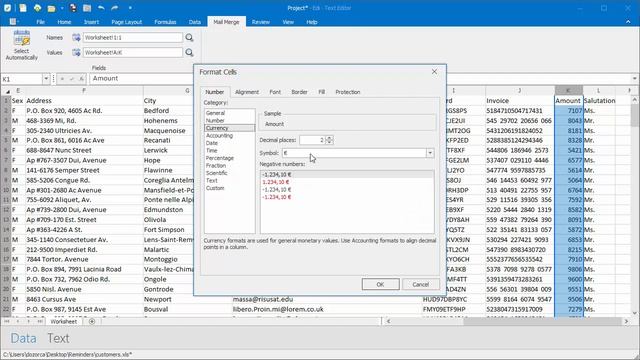Click the Redo arrow in the title bar
The image size is (640, 360).
click(x=115, y=8)
